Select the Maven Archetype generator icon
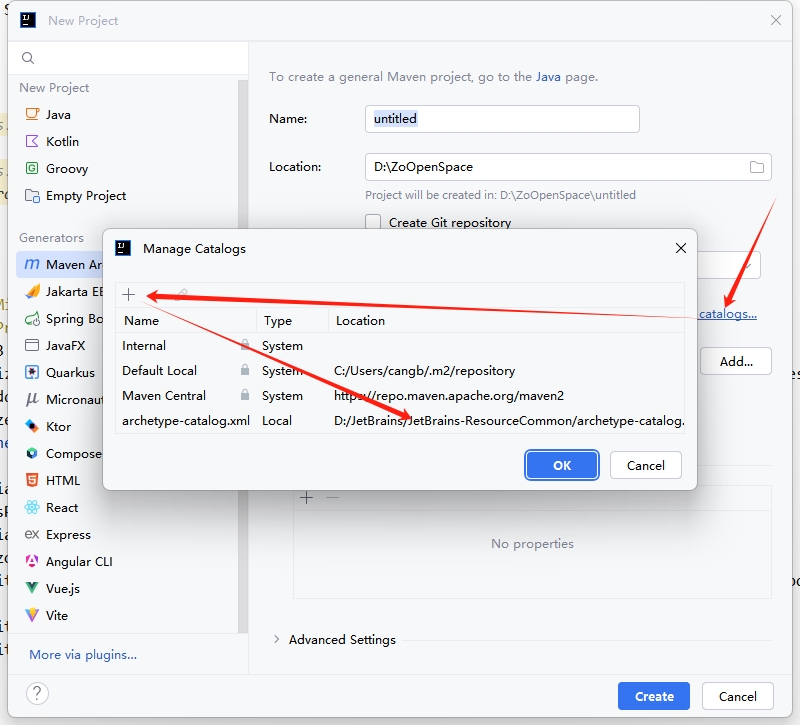This screenshot has width=800, height=725. 32,264
